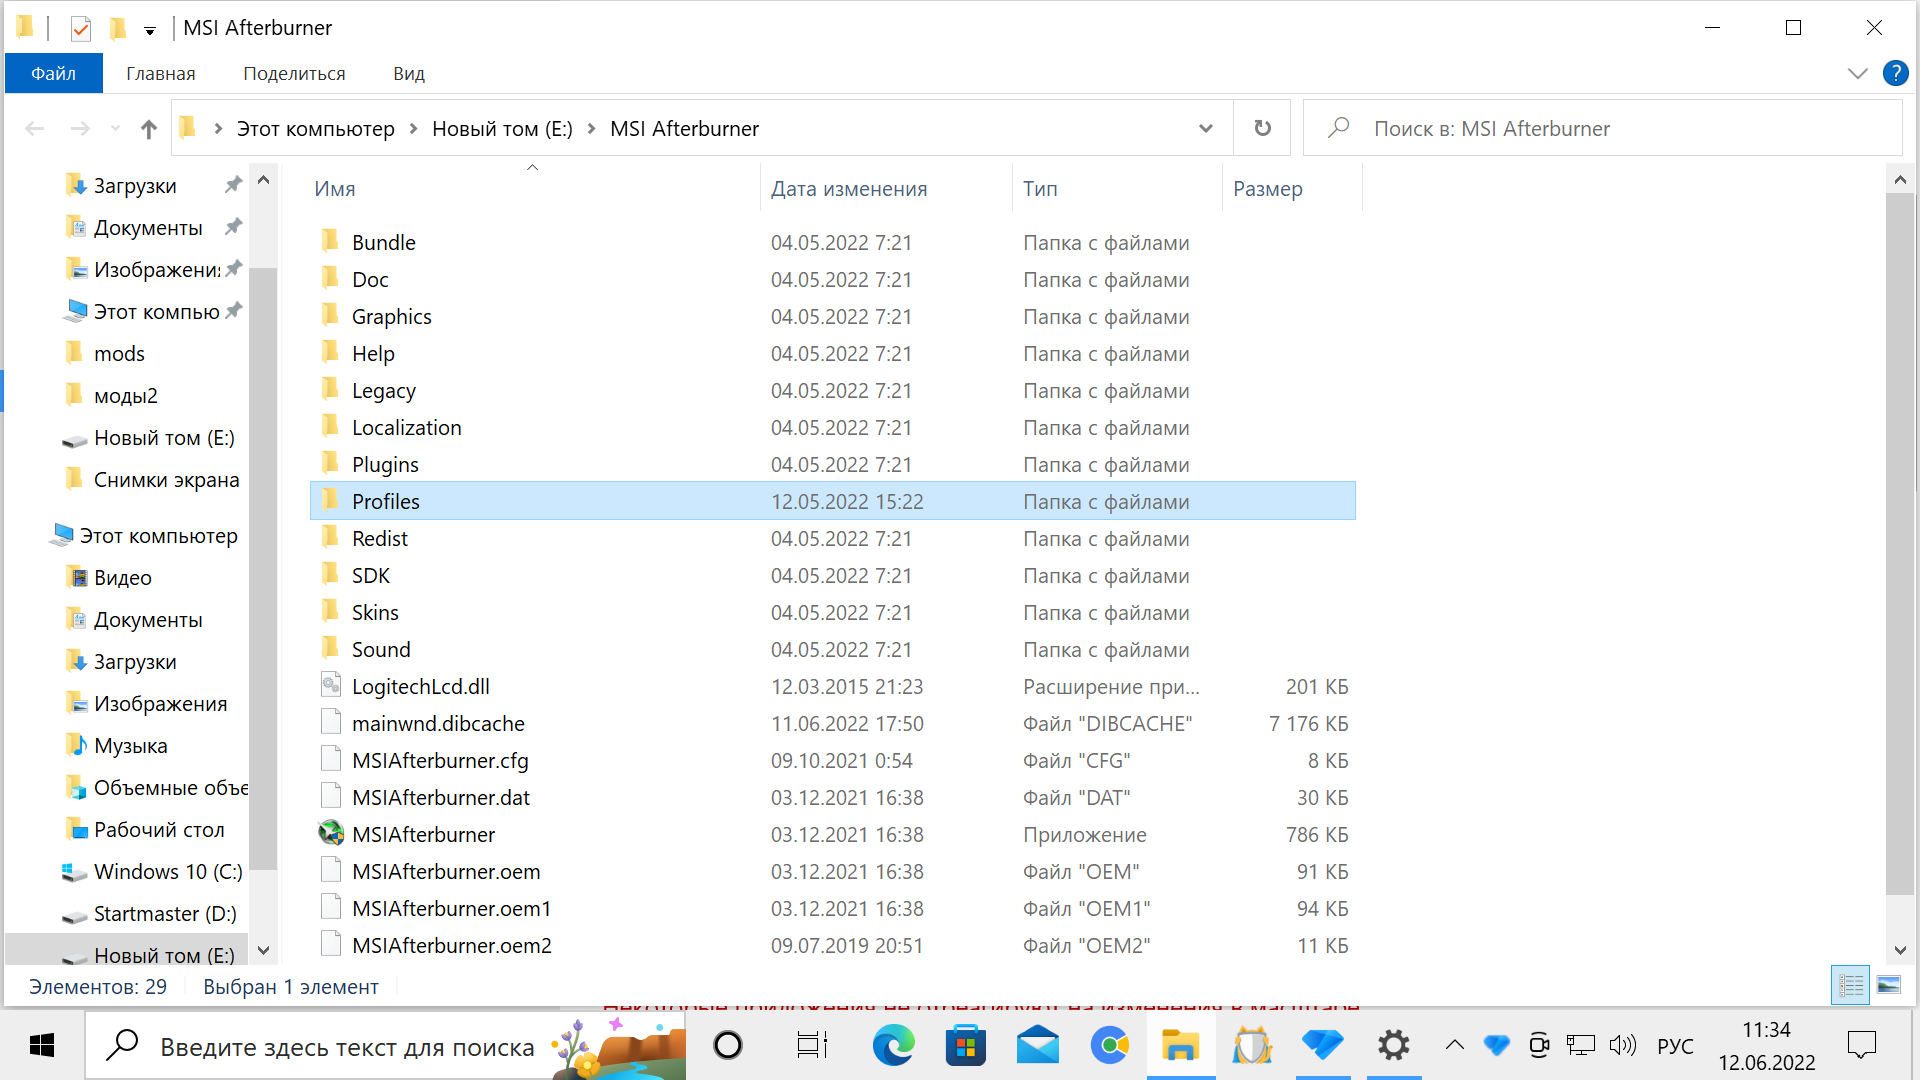Screen dimensions: 1920x1080
Task: Select the Localization folder row
Action: [833, 427]
